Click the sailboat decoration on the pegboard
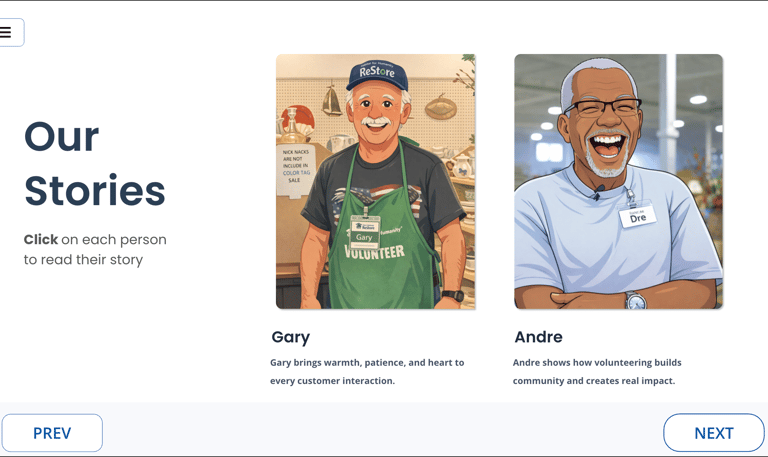The width and height of the screenshot is (768, 457). [x=332, y=101]
